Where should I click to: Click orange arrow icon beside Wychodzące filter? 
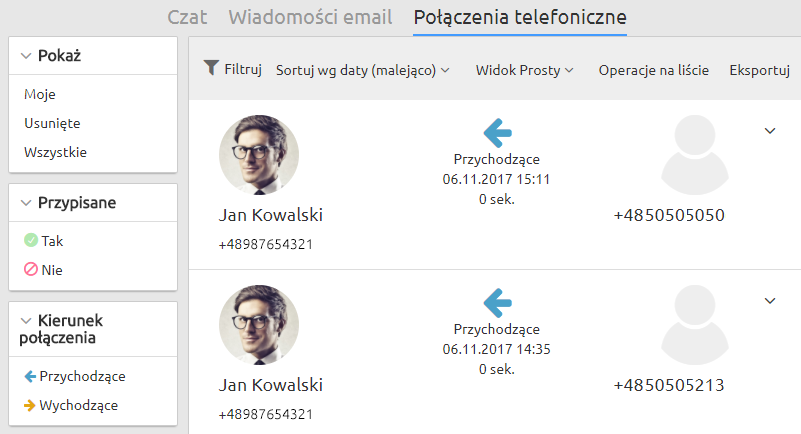pos(31,405)
